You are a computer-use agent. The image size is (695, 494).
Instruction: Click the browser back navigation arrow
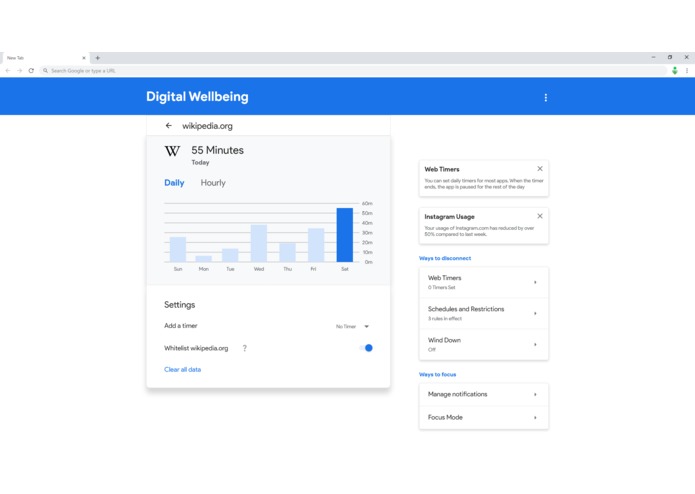[8, 70]
